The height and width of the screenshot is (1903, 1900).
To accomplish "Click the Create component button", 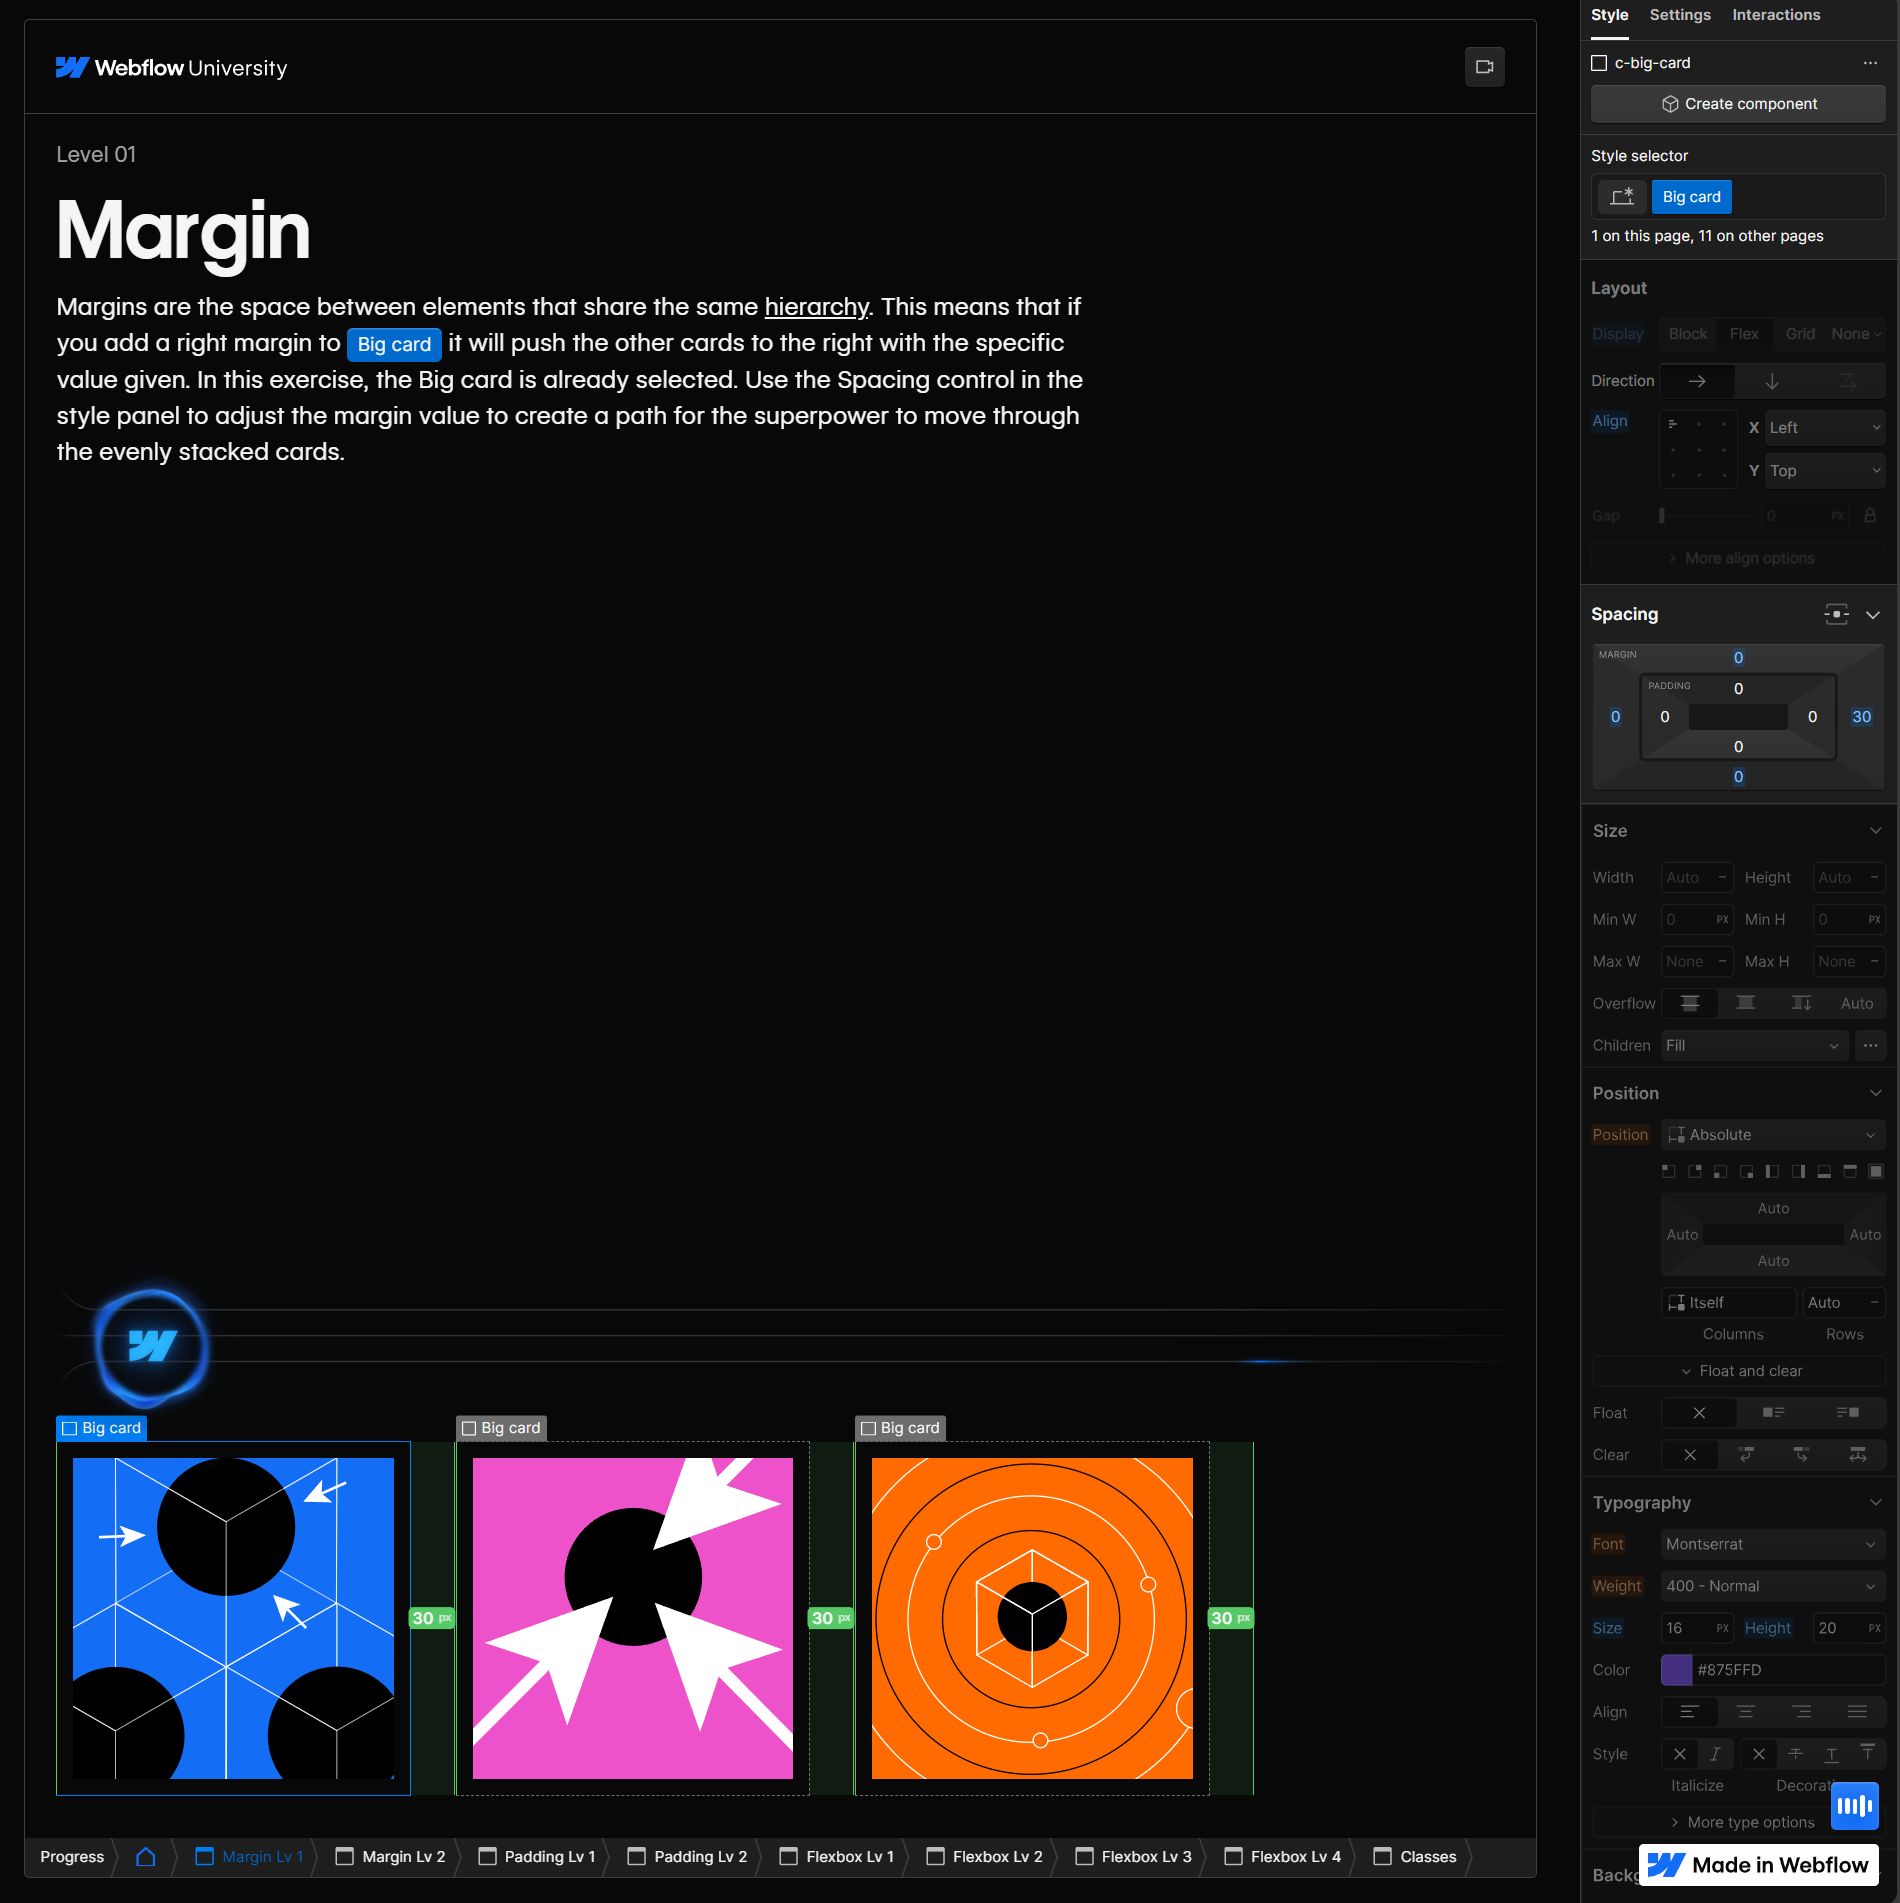I will tap(1738, 104).
